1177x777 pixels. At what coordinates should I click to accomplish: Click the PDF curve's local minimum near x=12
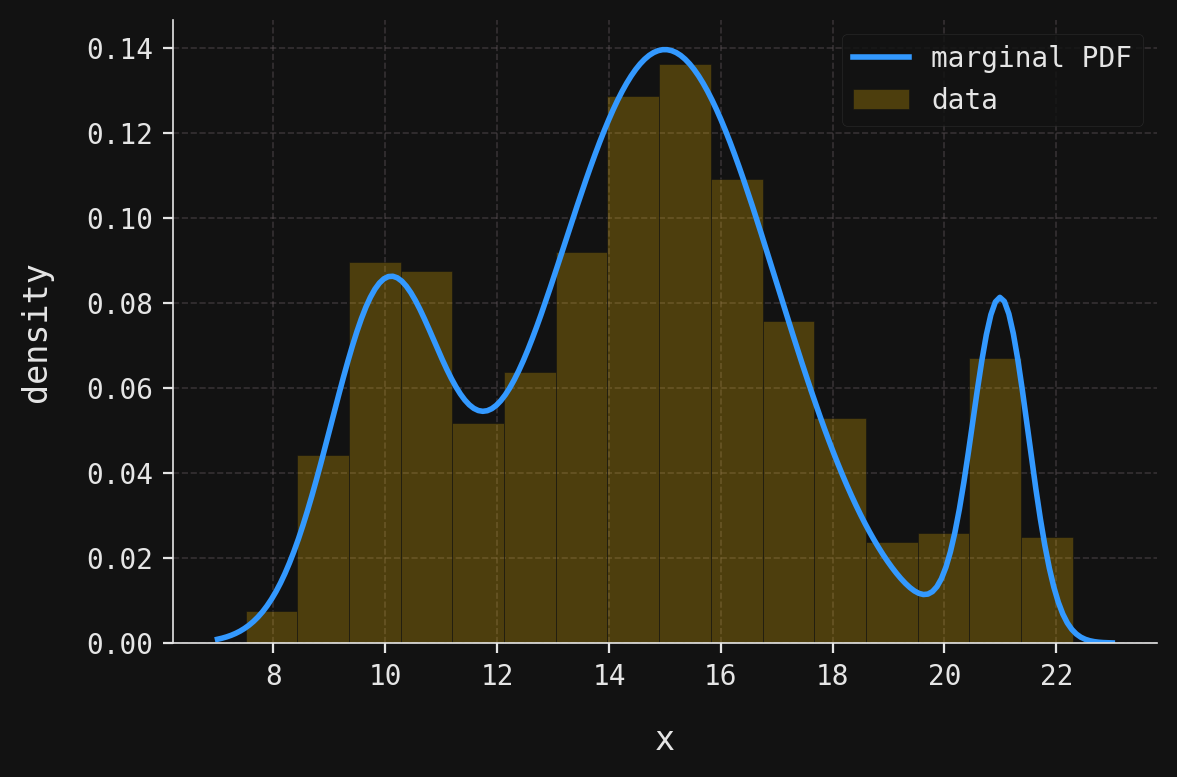point(483,410)
